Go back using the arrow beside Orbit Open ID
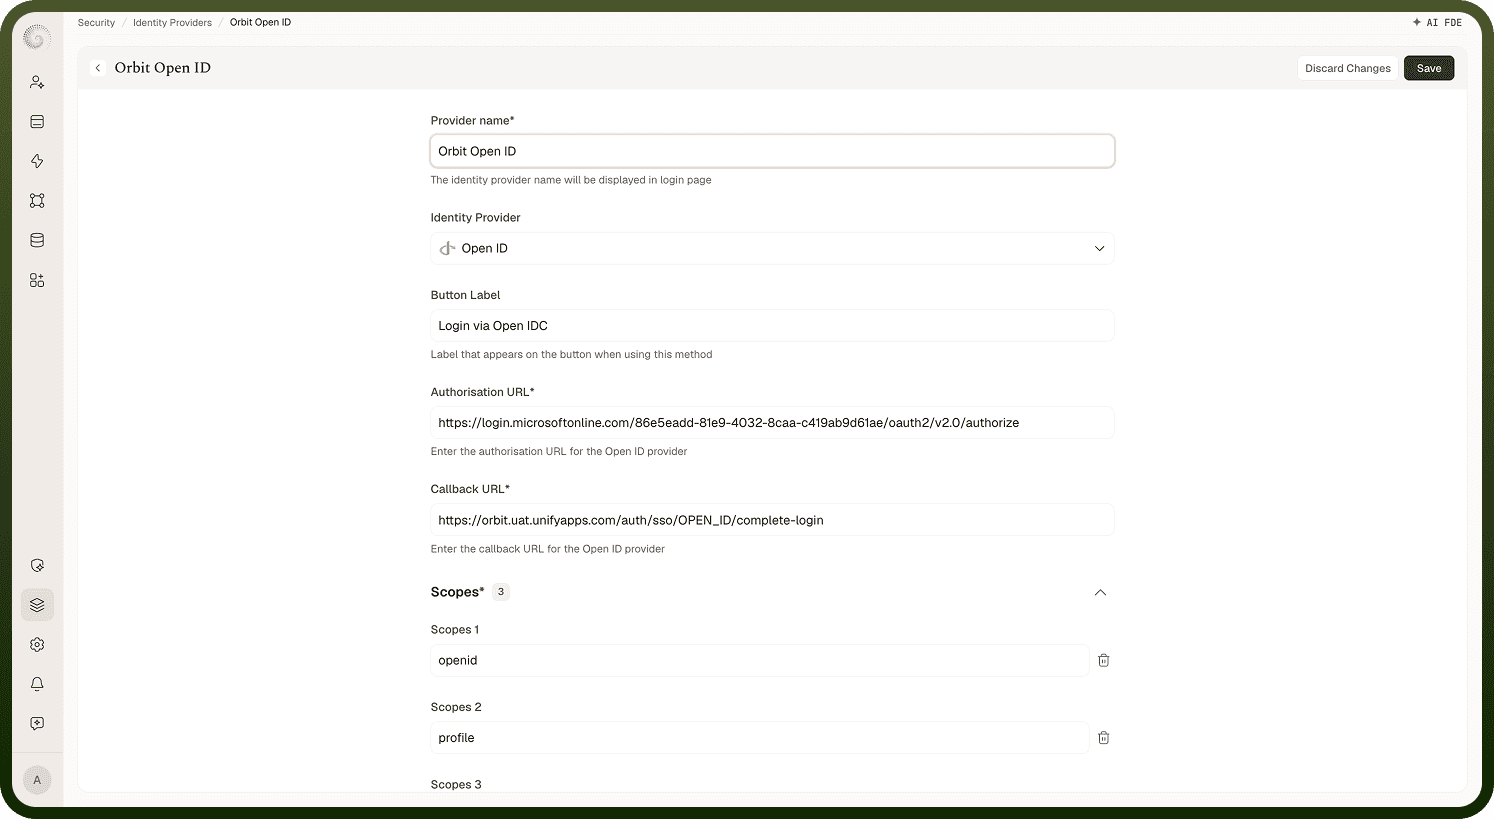Image resolution: width=1494 pixels, height=819 pixels. [x=98, y=68]
